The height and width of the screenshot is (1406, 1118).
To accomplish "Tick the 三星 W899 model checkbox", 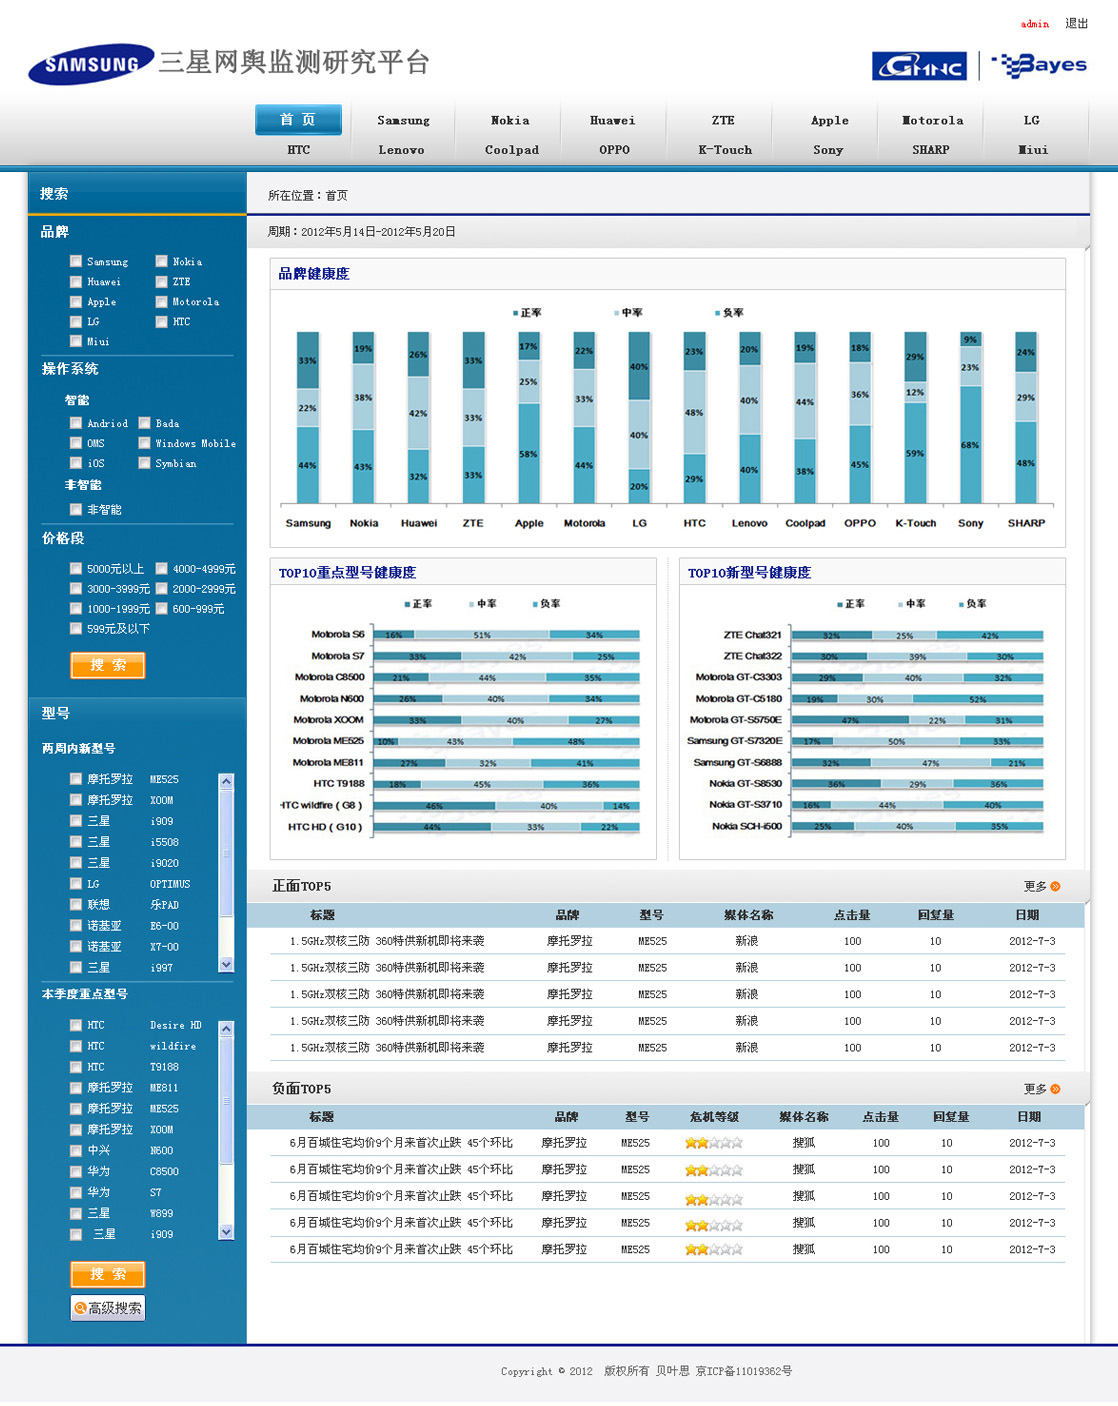I will [76, 1213].
